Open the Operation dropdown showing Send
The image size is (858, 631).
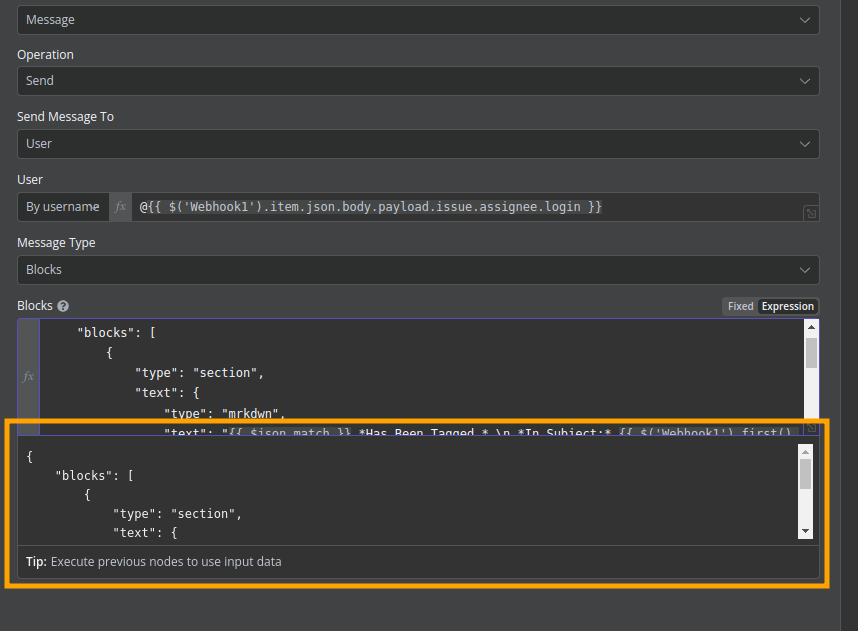click(x=418, y=81)
